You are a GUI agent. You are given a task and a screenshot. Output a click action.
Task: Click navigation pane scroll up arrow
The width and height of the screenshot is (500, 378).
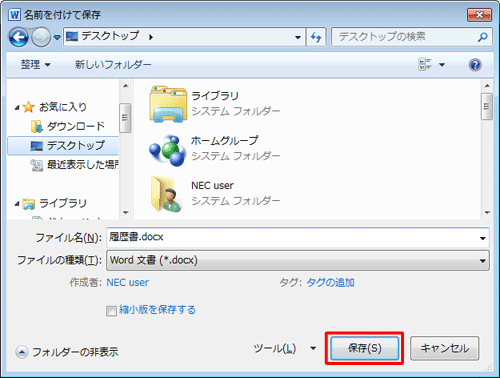click(126, 86)
